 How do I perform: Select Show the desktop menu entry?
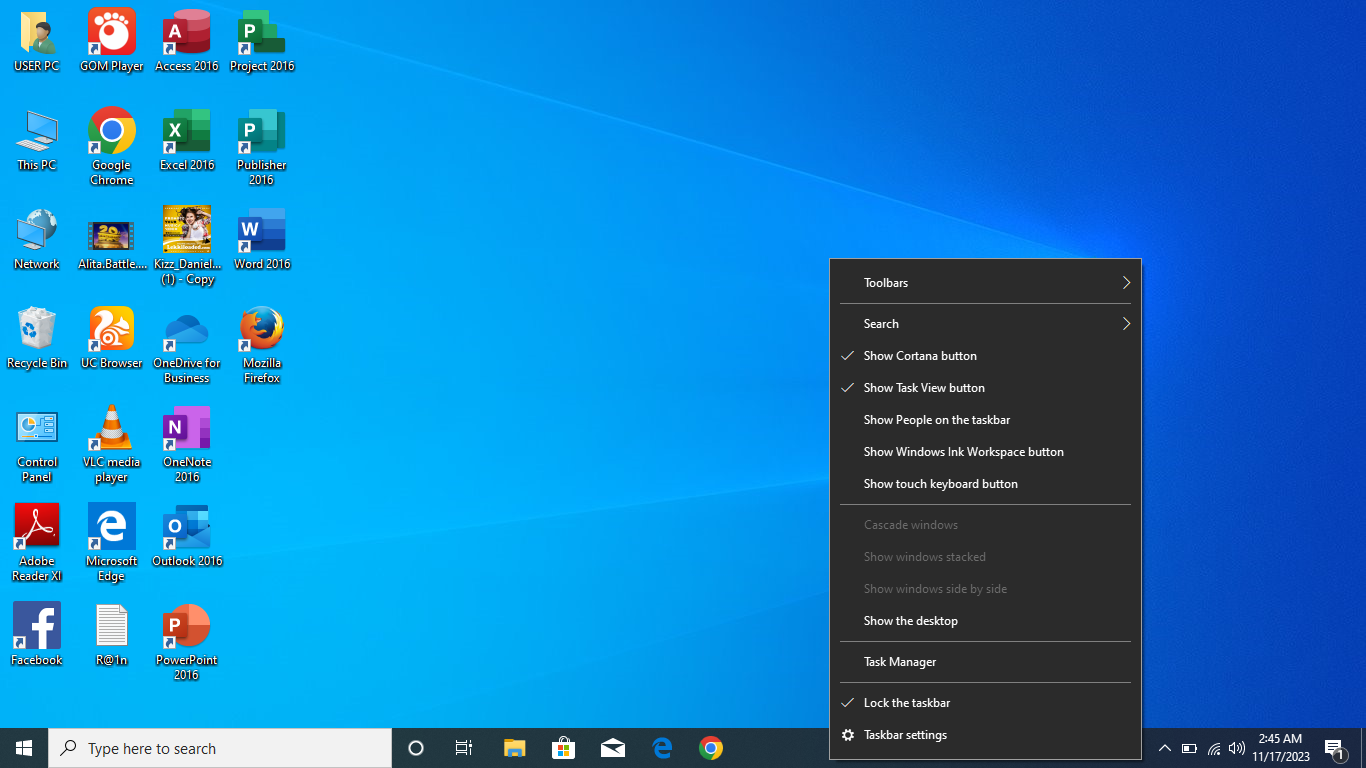point(911,621)
